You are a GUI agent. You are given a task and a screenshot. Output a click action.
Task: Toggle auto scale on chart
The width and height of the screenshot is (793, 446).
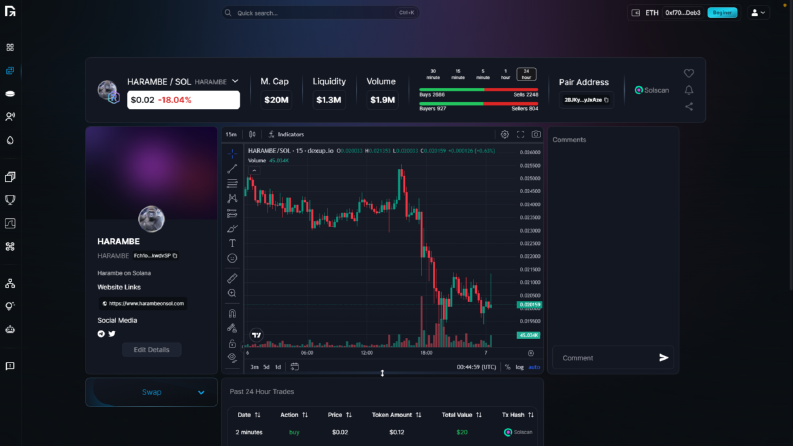pos(534,367)
